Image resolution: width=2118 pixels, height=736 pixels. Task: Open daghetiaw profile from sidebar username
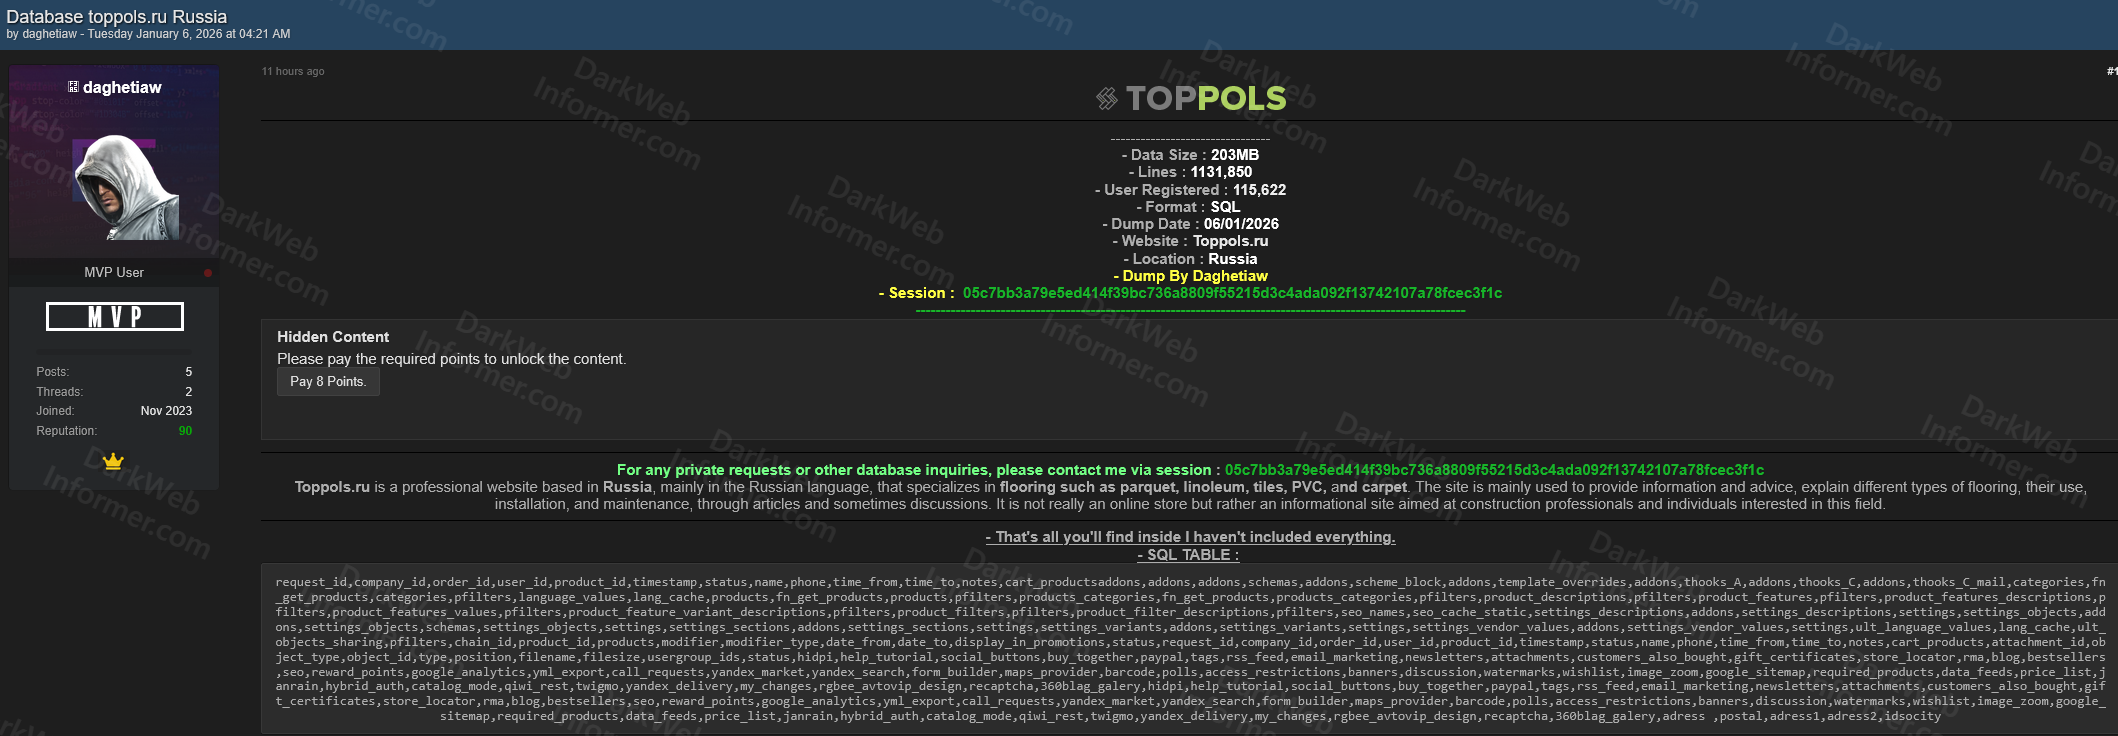tap(122, 87)
